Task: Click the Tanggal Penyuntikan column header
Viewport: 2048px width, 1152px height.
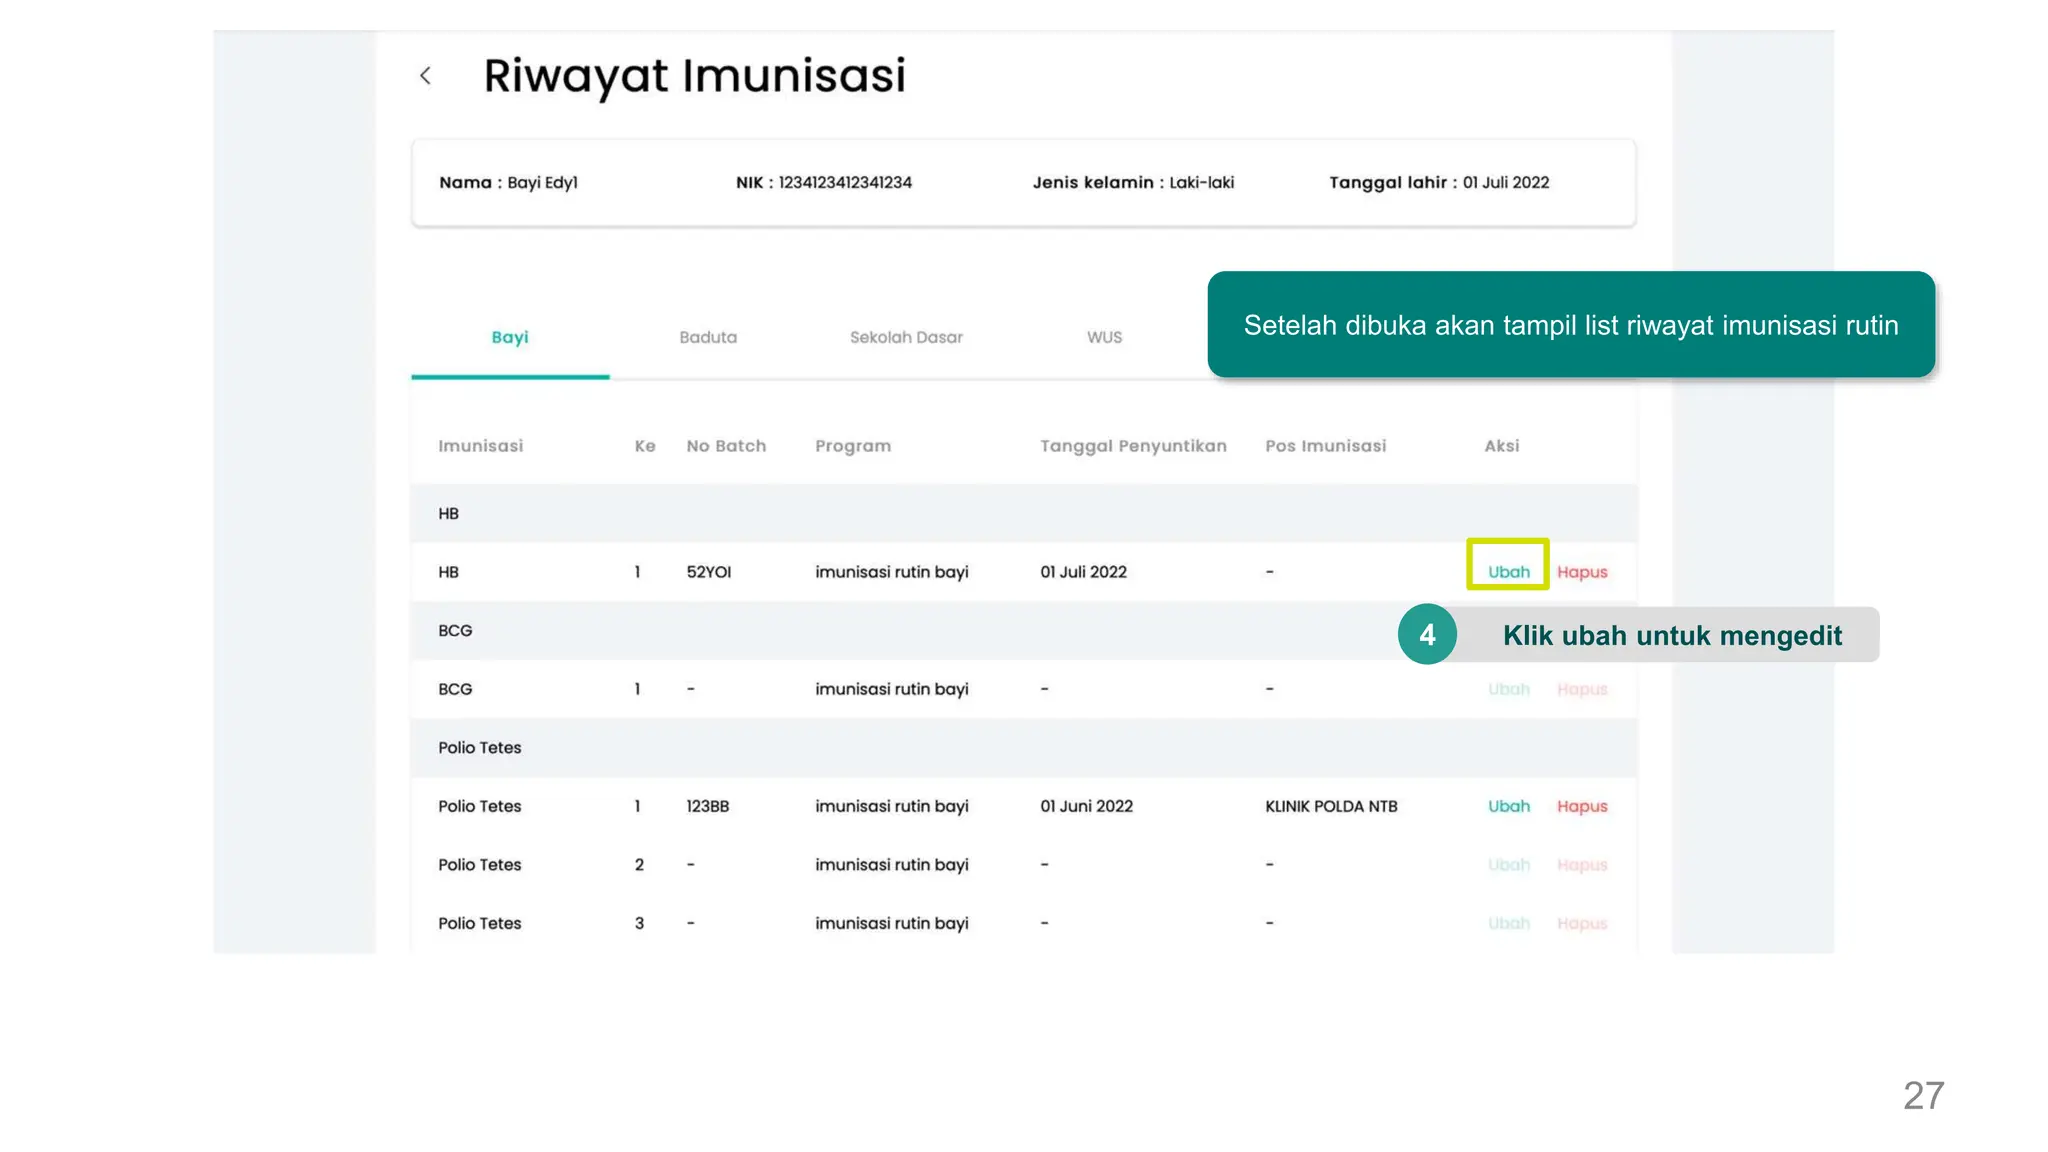Action: 1133,446
